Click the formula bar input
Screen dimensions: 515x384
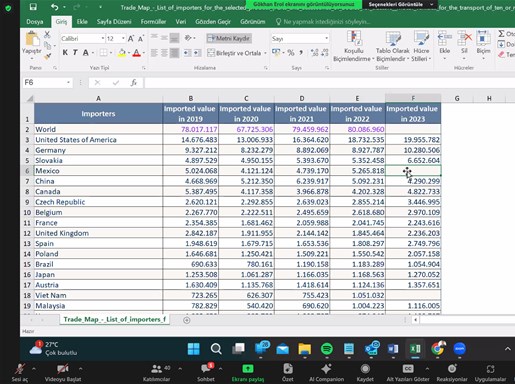click(329, 82)
